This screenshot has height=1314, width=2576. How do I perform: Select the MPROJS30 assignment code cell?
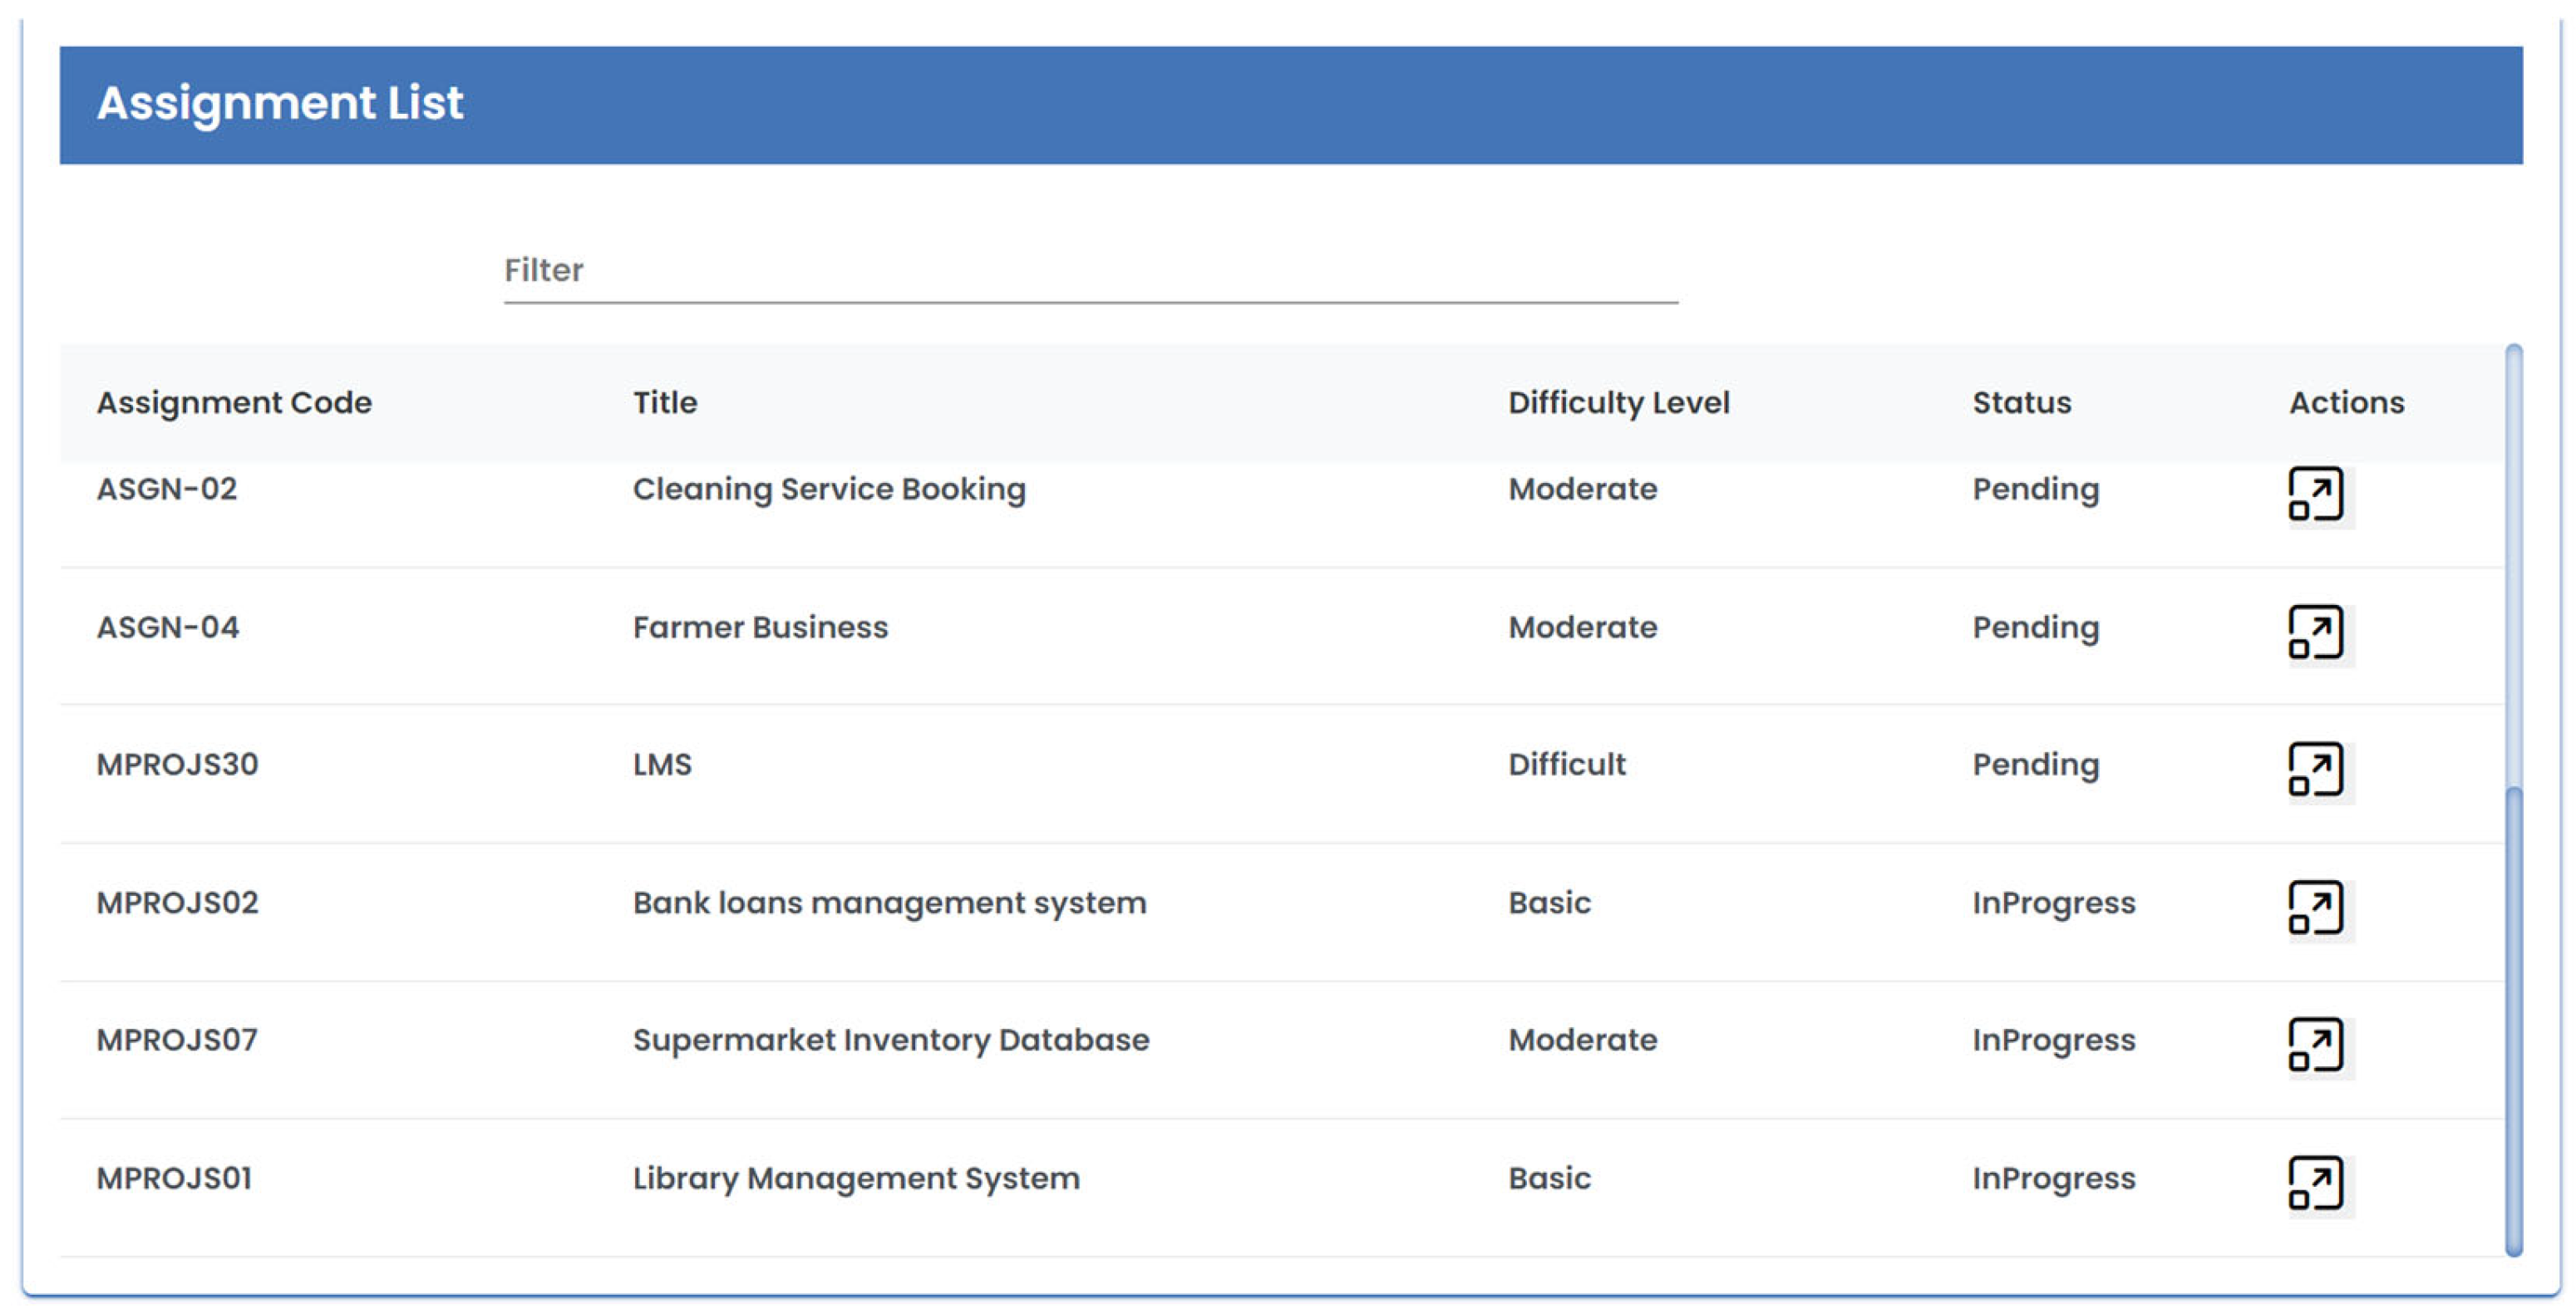(177, 764)
